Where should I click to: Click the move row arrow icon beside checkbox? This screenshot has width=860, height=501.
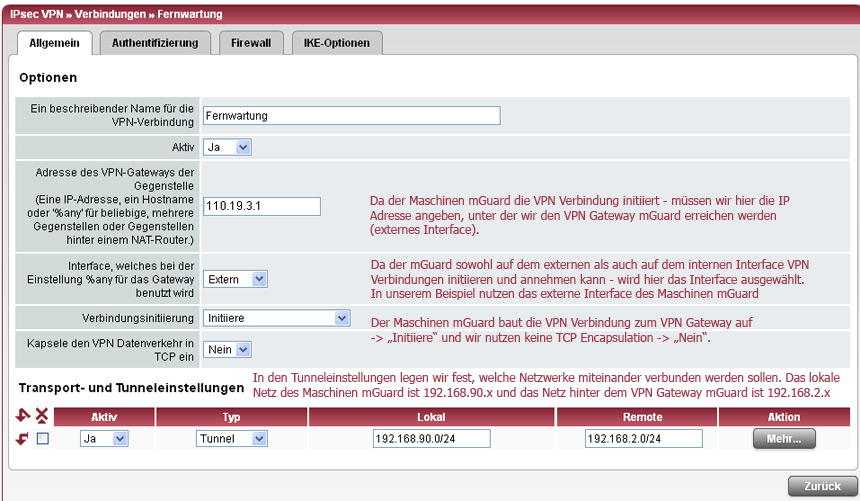click(23, 439)
